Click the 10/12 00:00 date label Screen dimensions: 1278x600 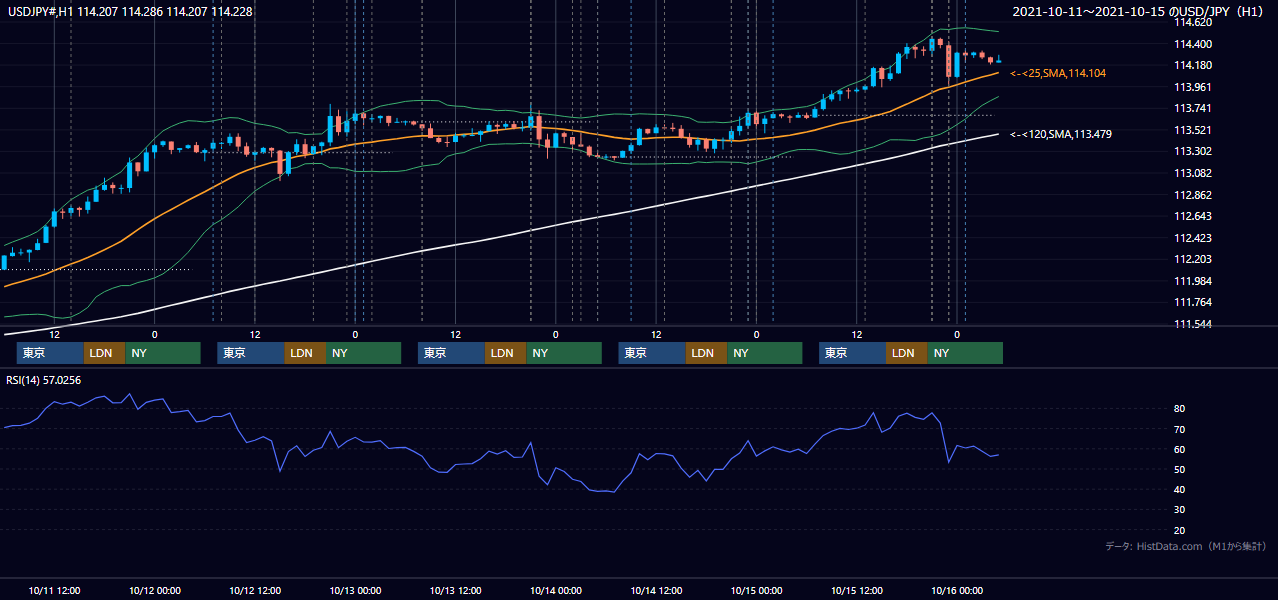[155, 590]
